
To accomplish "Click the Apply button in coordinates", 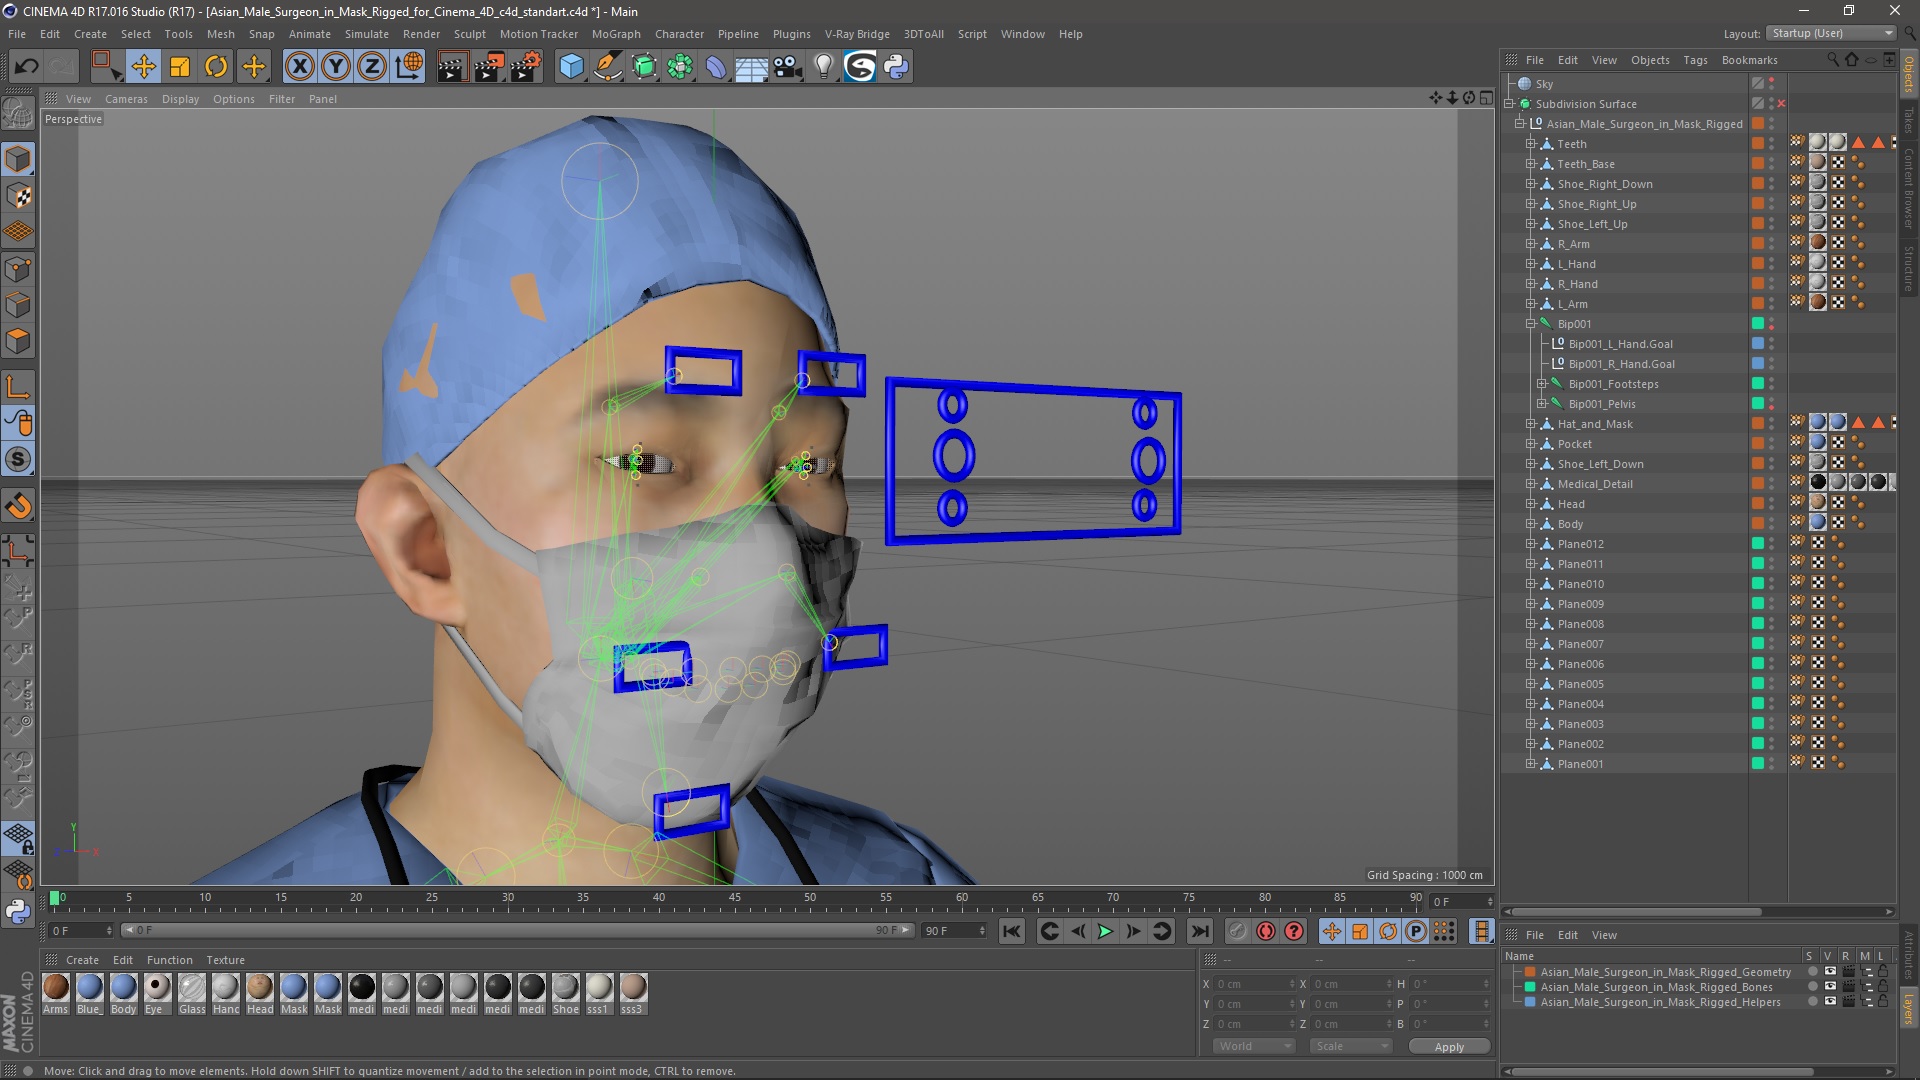I will pyautogui.click(x=1449, y=1046).
